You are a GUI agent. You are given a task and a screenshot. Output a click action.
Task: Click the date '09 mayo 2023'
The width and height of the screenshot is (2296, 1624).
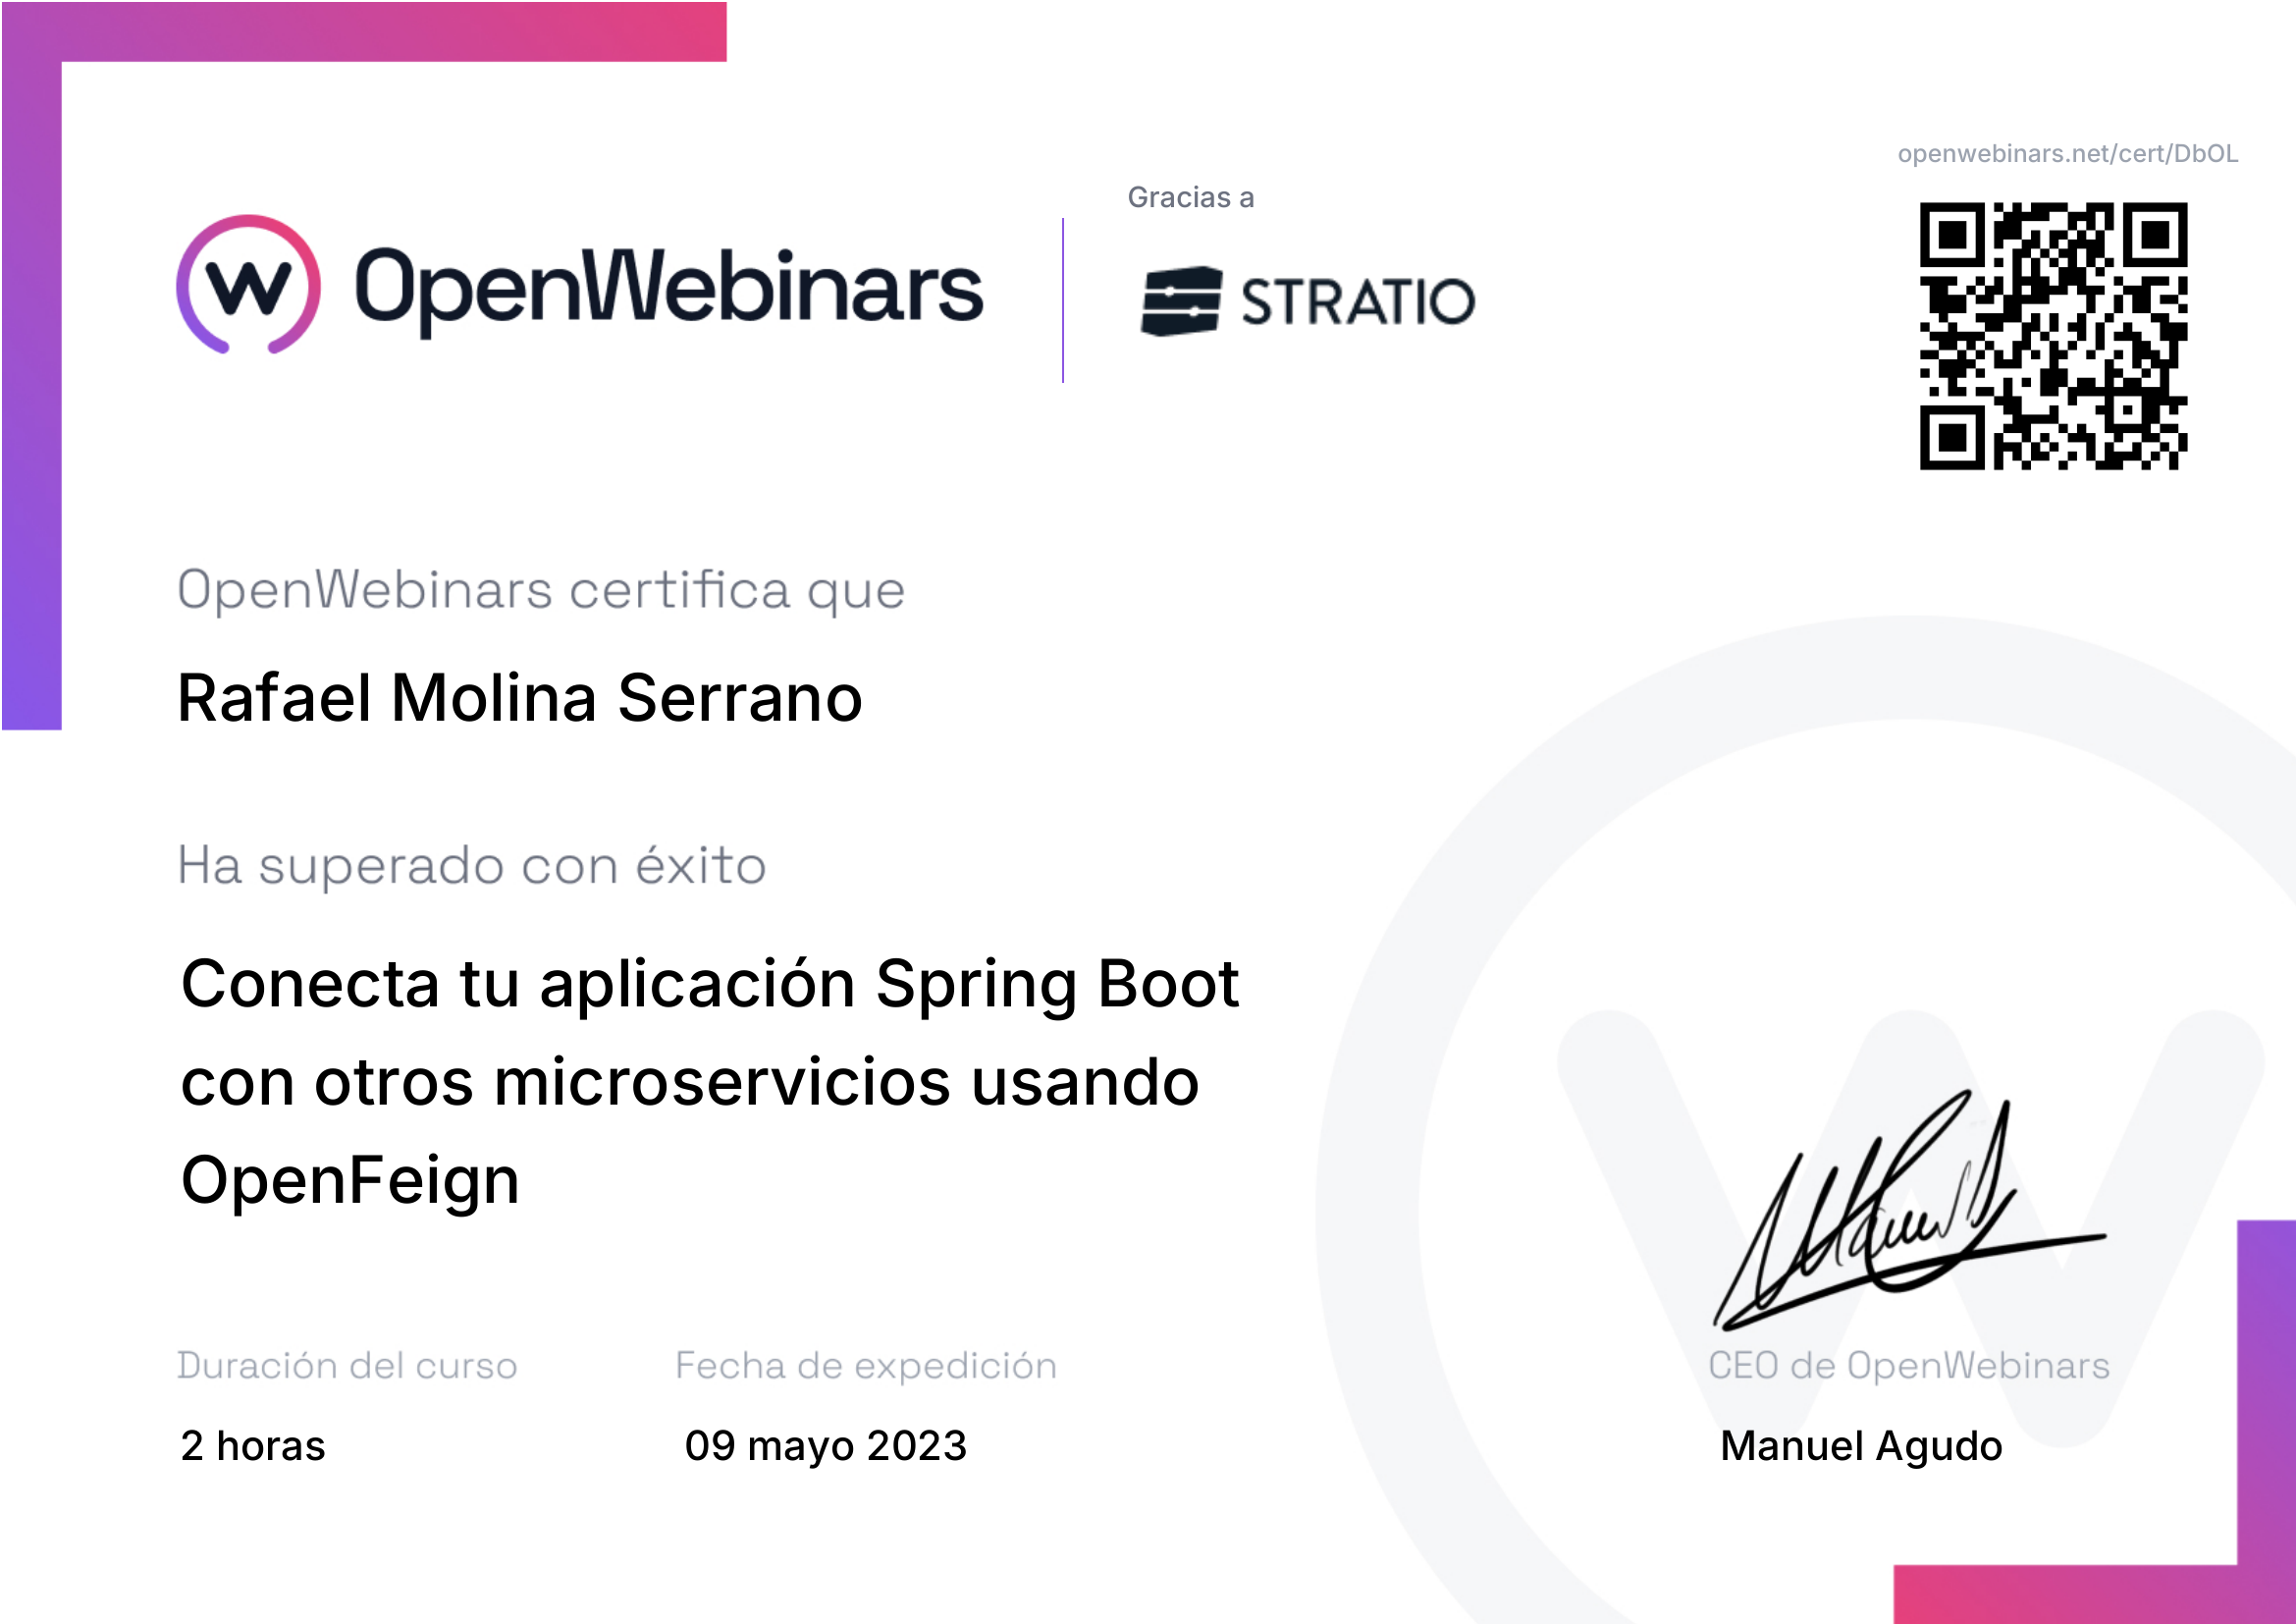(825, 1446)
